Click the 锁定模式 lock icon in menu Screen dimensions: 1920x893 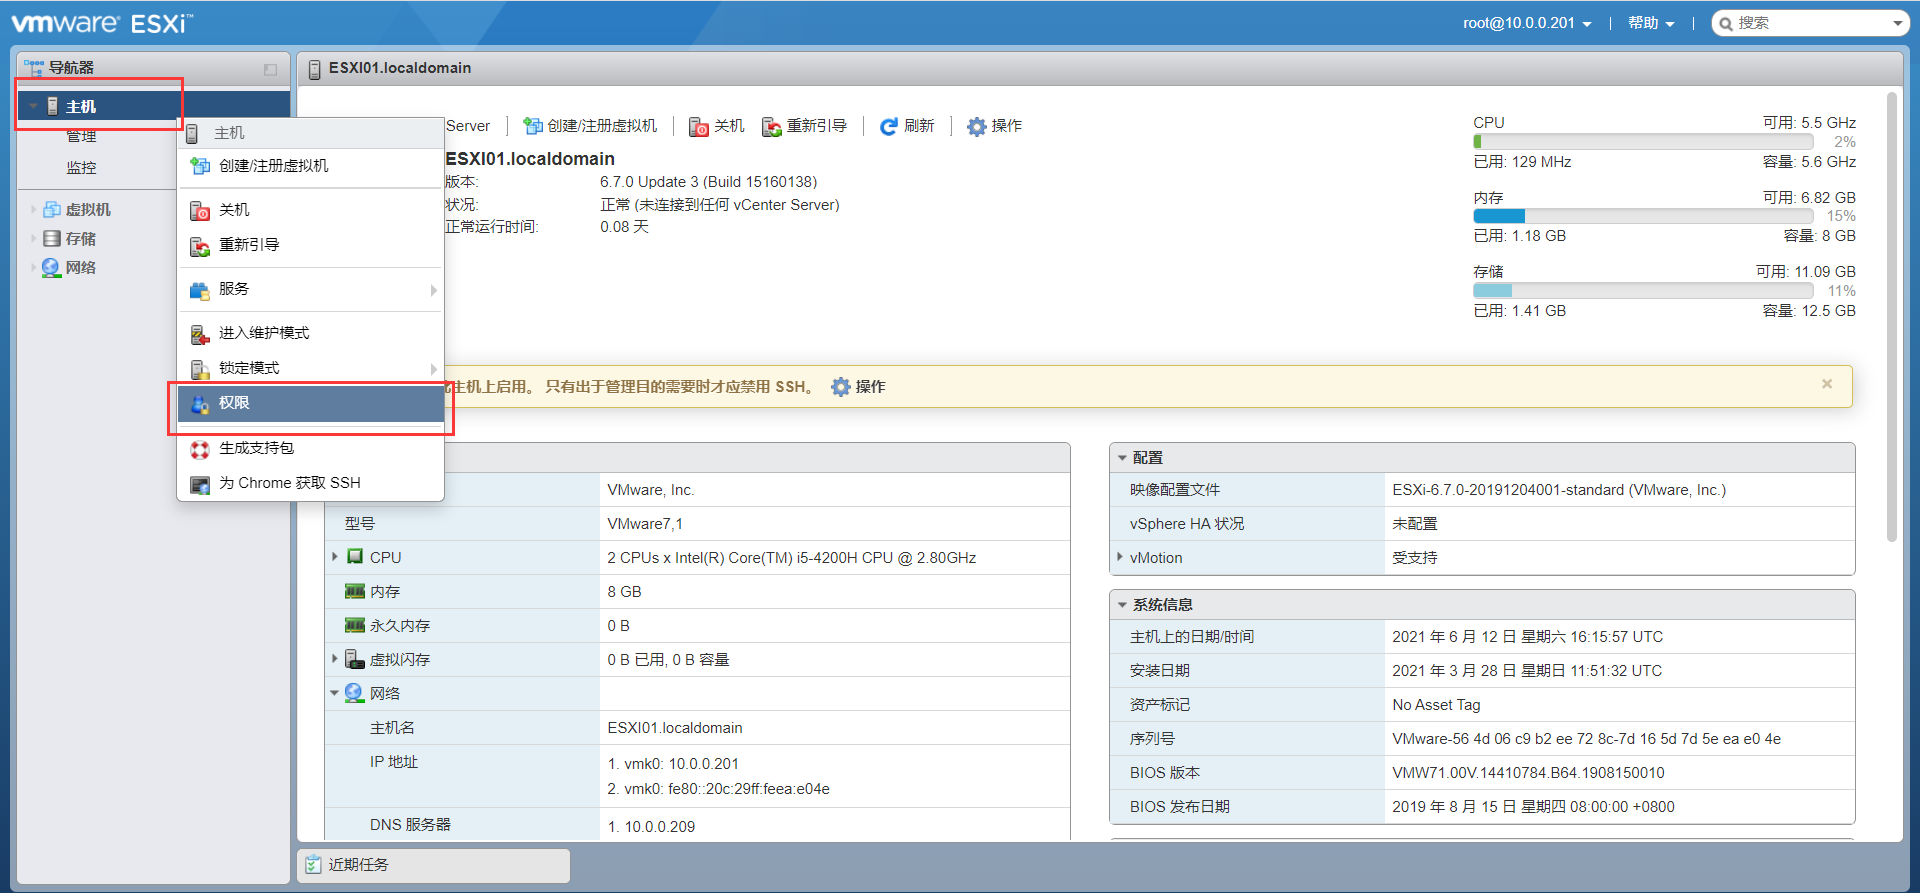(x=200, y=369)
